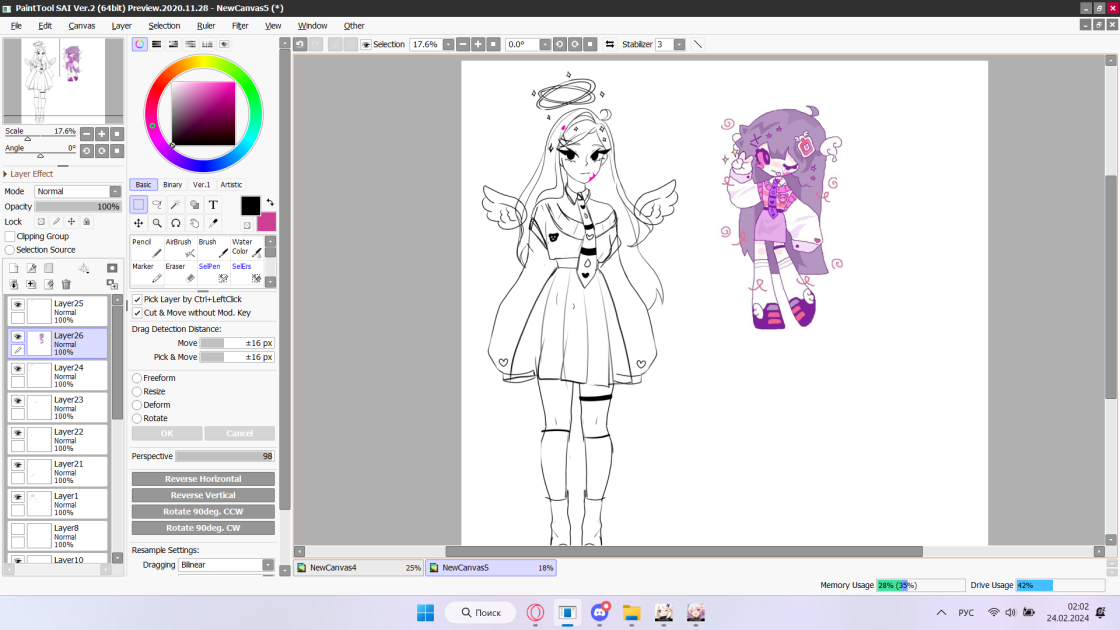Select the Magic Wand tool

tap(176, 204)
